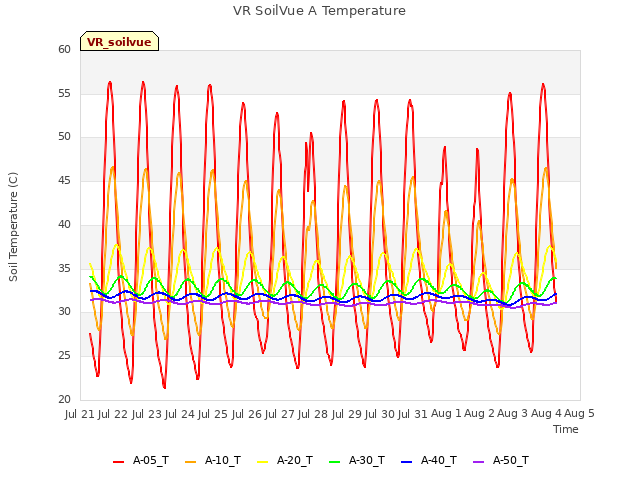
Task: Click the Aug 3 x-axis tick label
Action: [513, 414]
